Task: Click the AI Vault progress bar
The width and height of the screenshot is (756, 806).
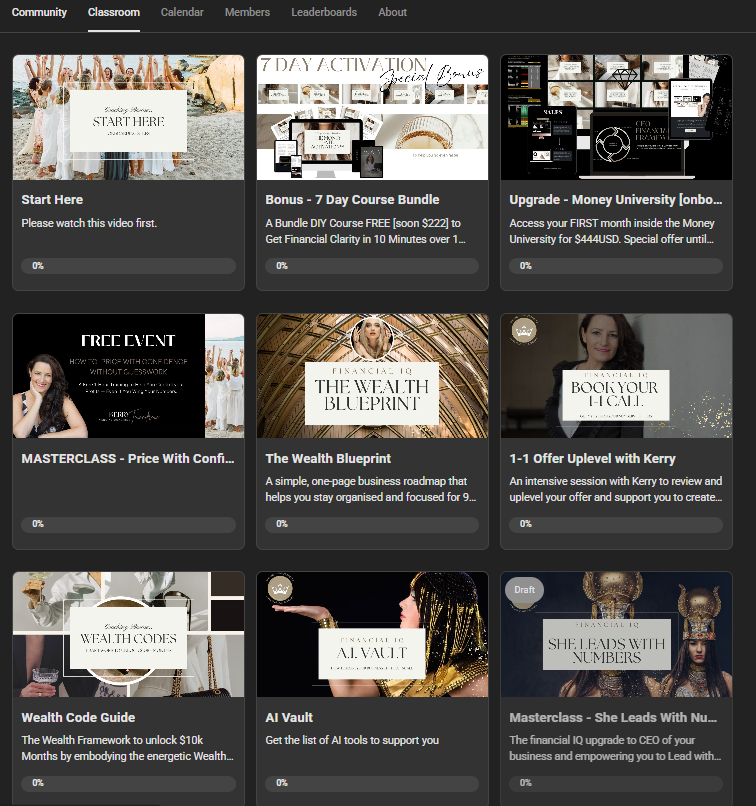Action: point(372,783)
